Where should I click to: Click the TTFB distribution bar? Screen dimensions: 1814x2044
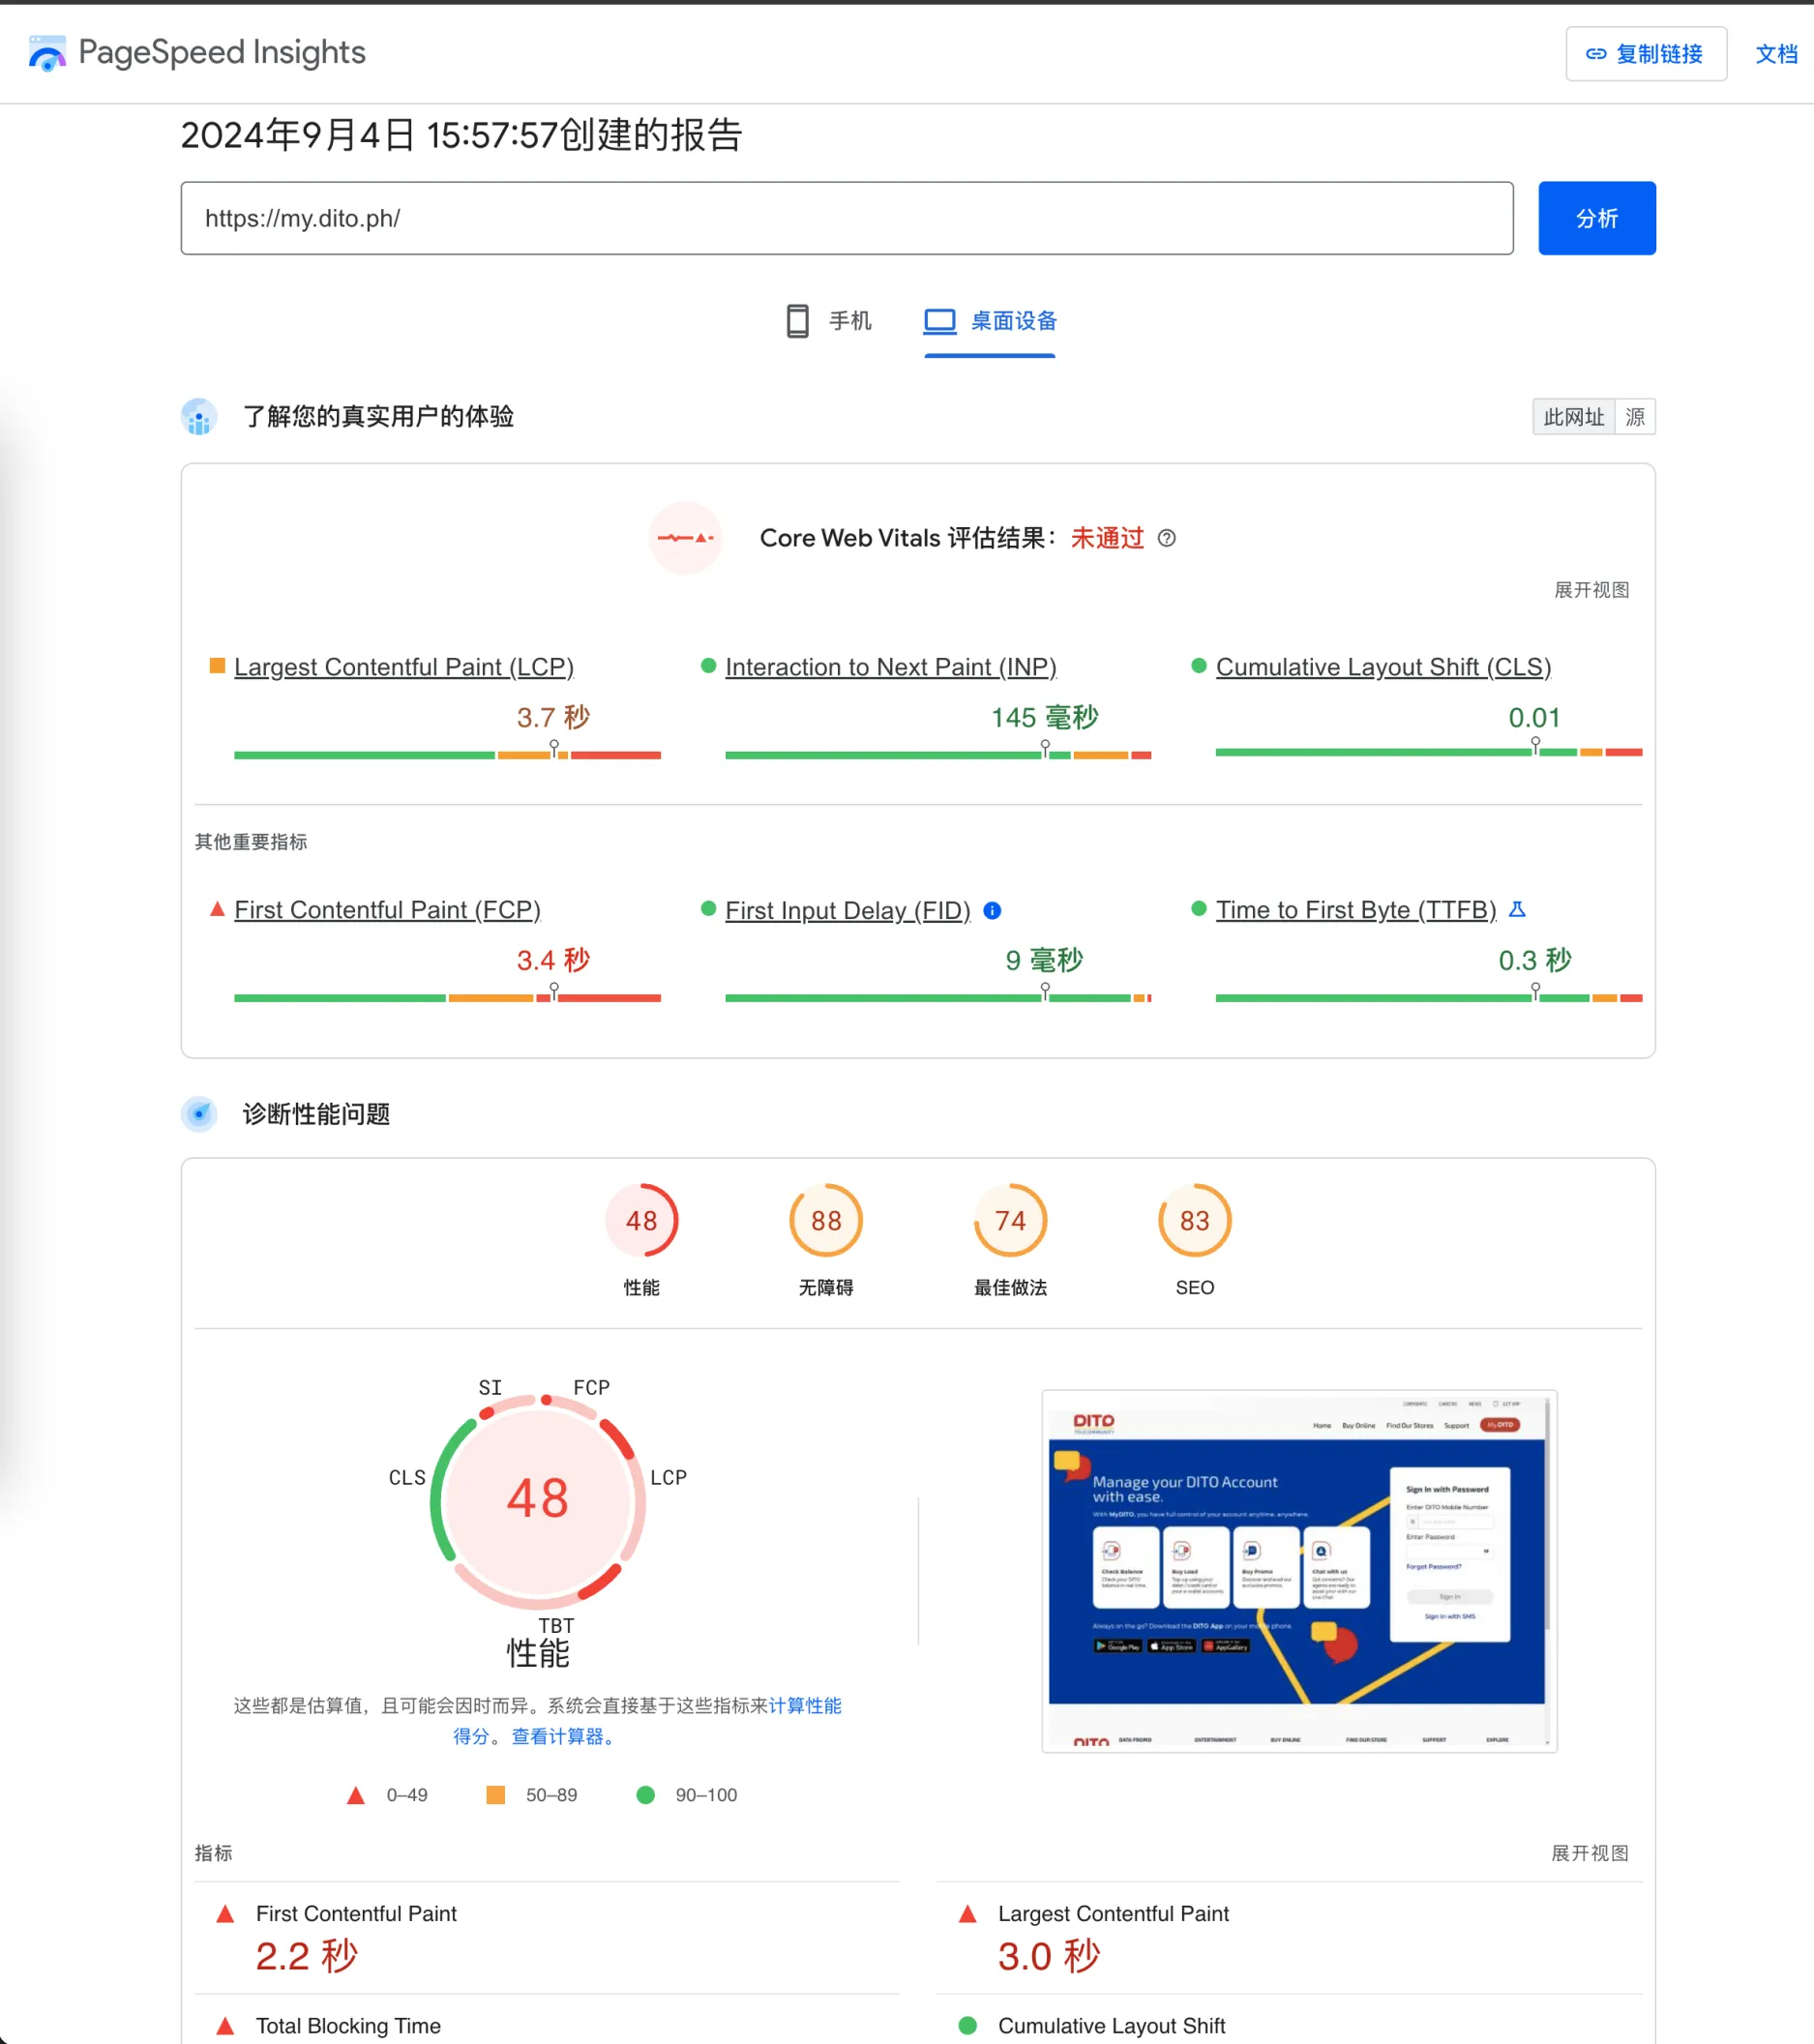pyautogui.click(x=1429, y=998)
